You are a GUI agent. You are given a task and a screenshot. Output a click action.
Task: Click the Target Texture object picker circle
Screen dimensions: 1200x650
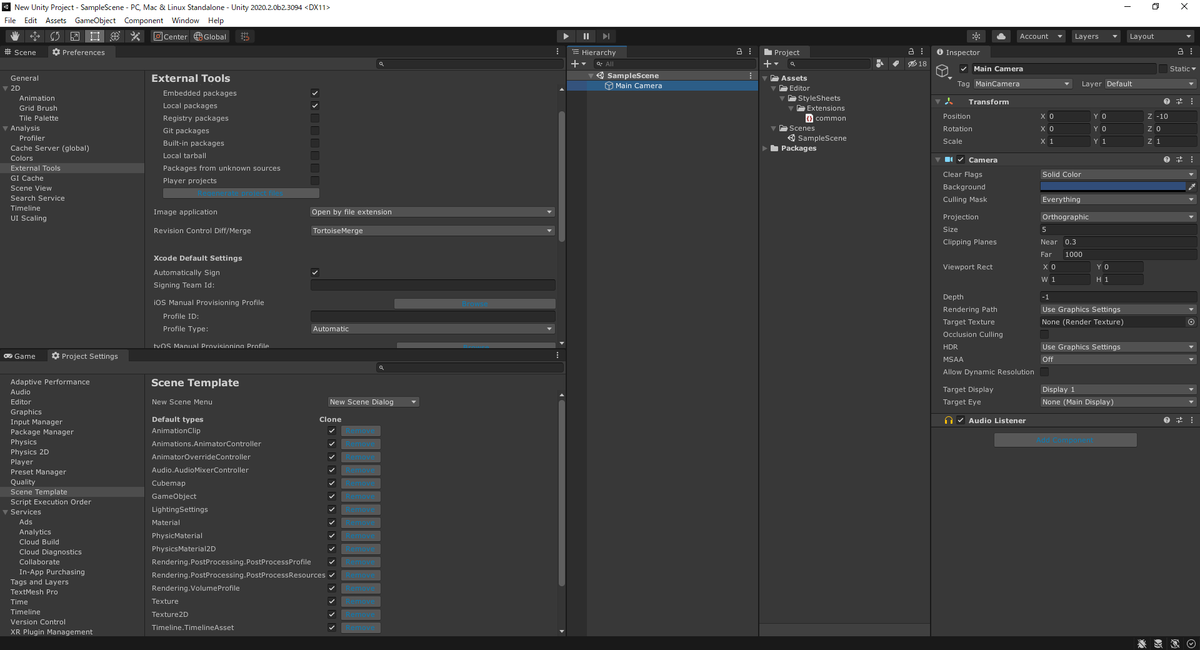point(1191,322)
